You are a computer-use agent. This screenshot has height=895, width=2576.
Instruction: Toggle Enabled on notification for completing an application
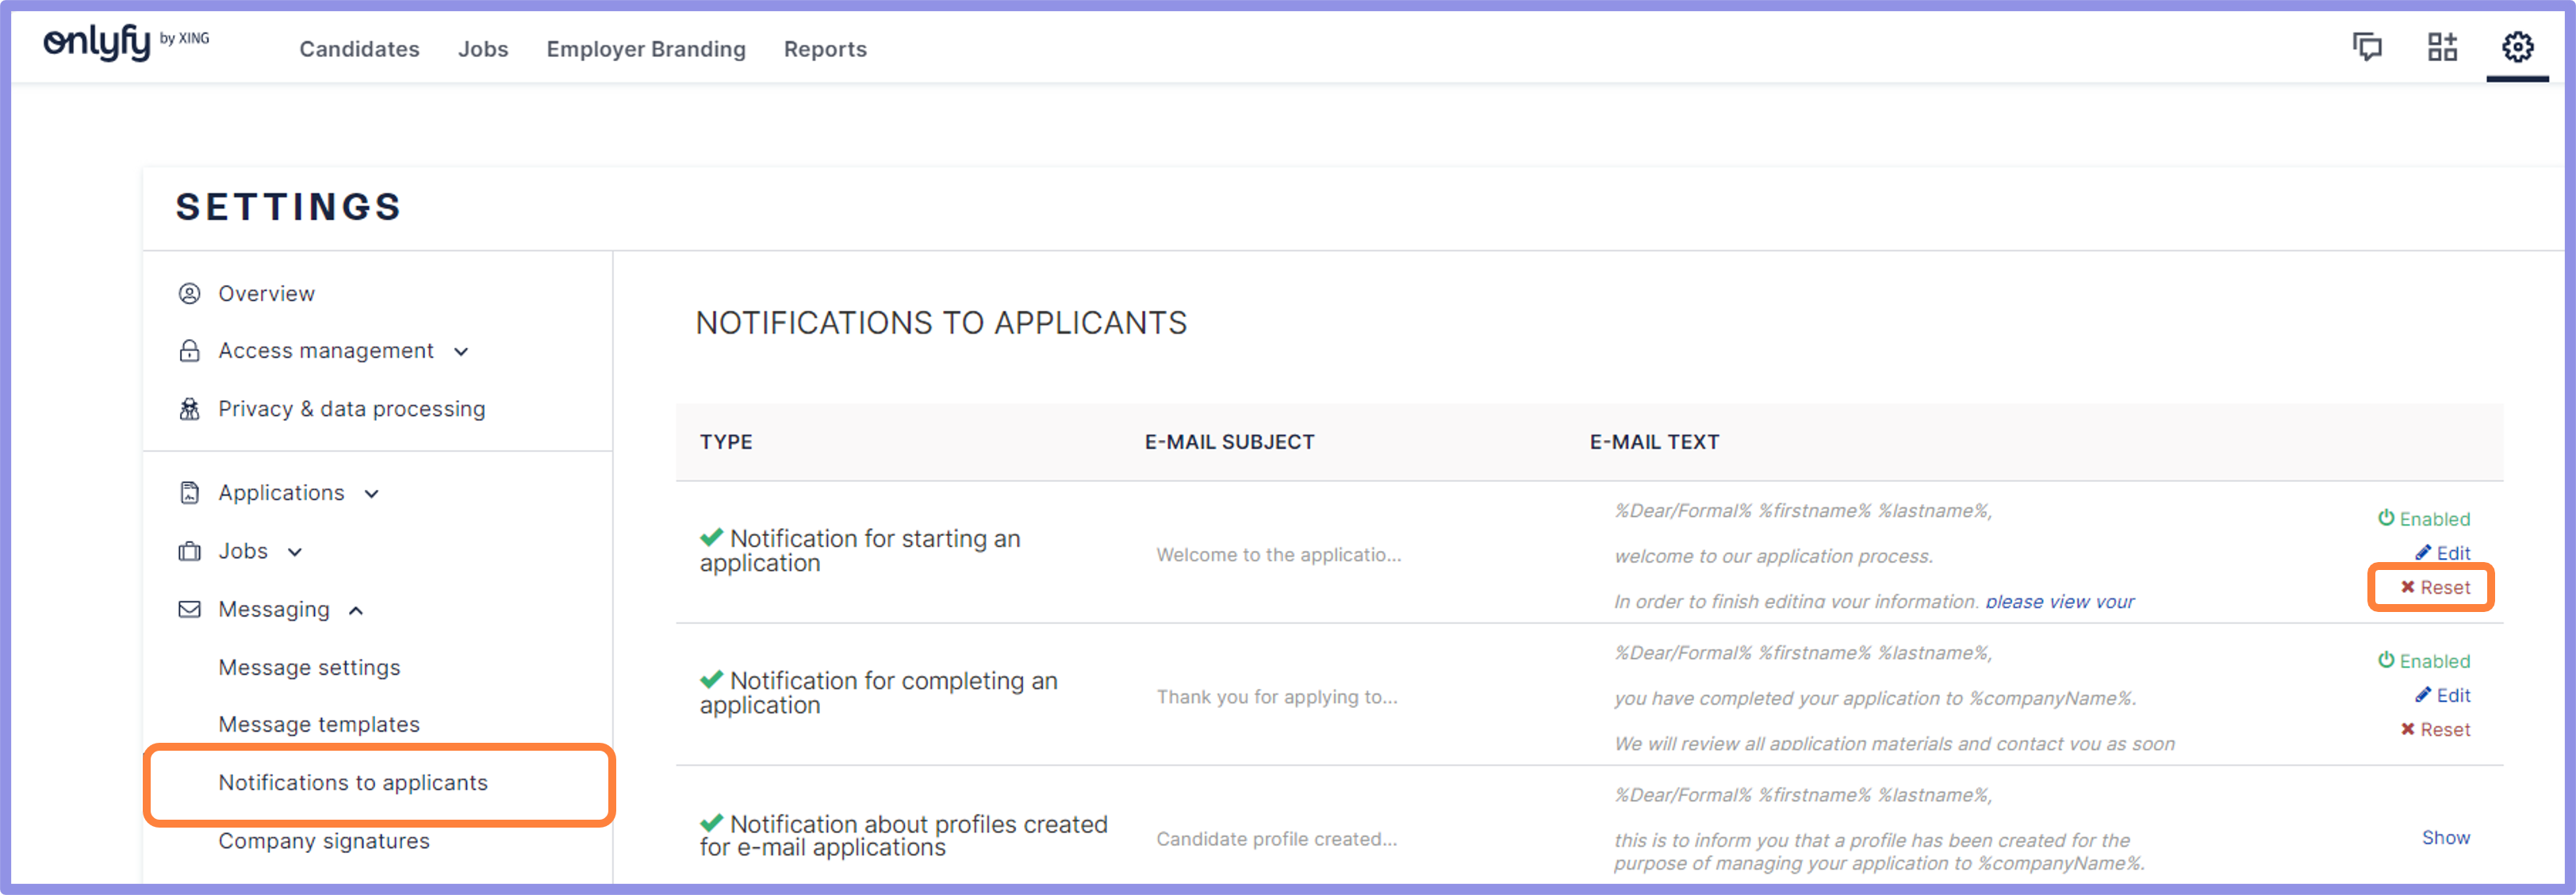2424,661
